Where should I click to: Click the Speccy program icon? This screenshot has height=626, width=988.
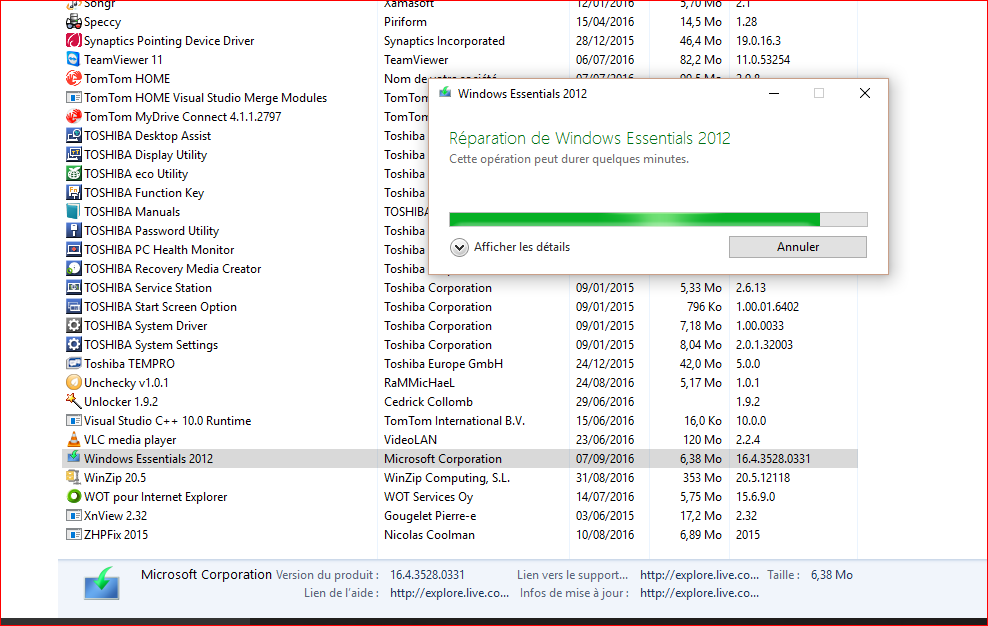(x=74, y=22)
